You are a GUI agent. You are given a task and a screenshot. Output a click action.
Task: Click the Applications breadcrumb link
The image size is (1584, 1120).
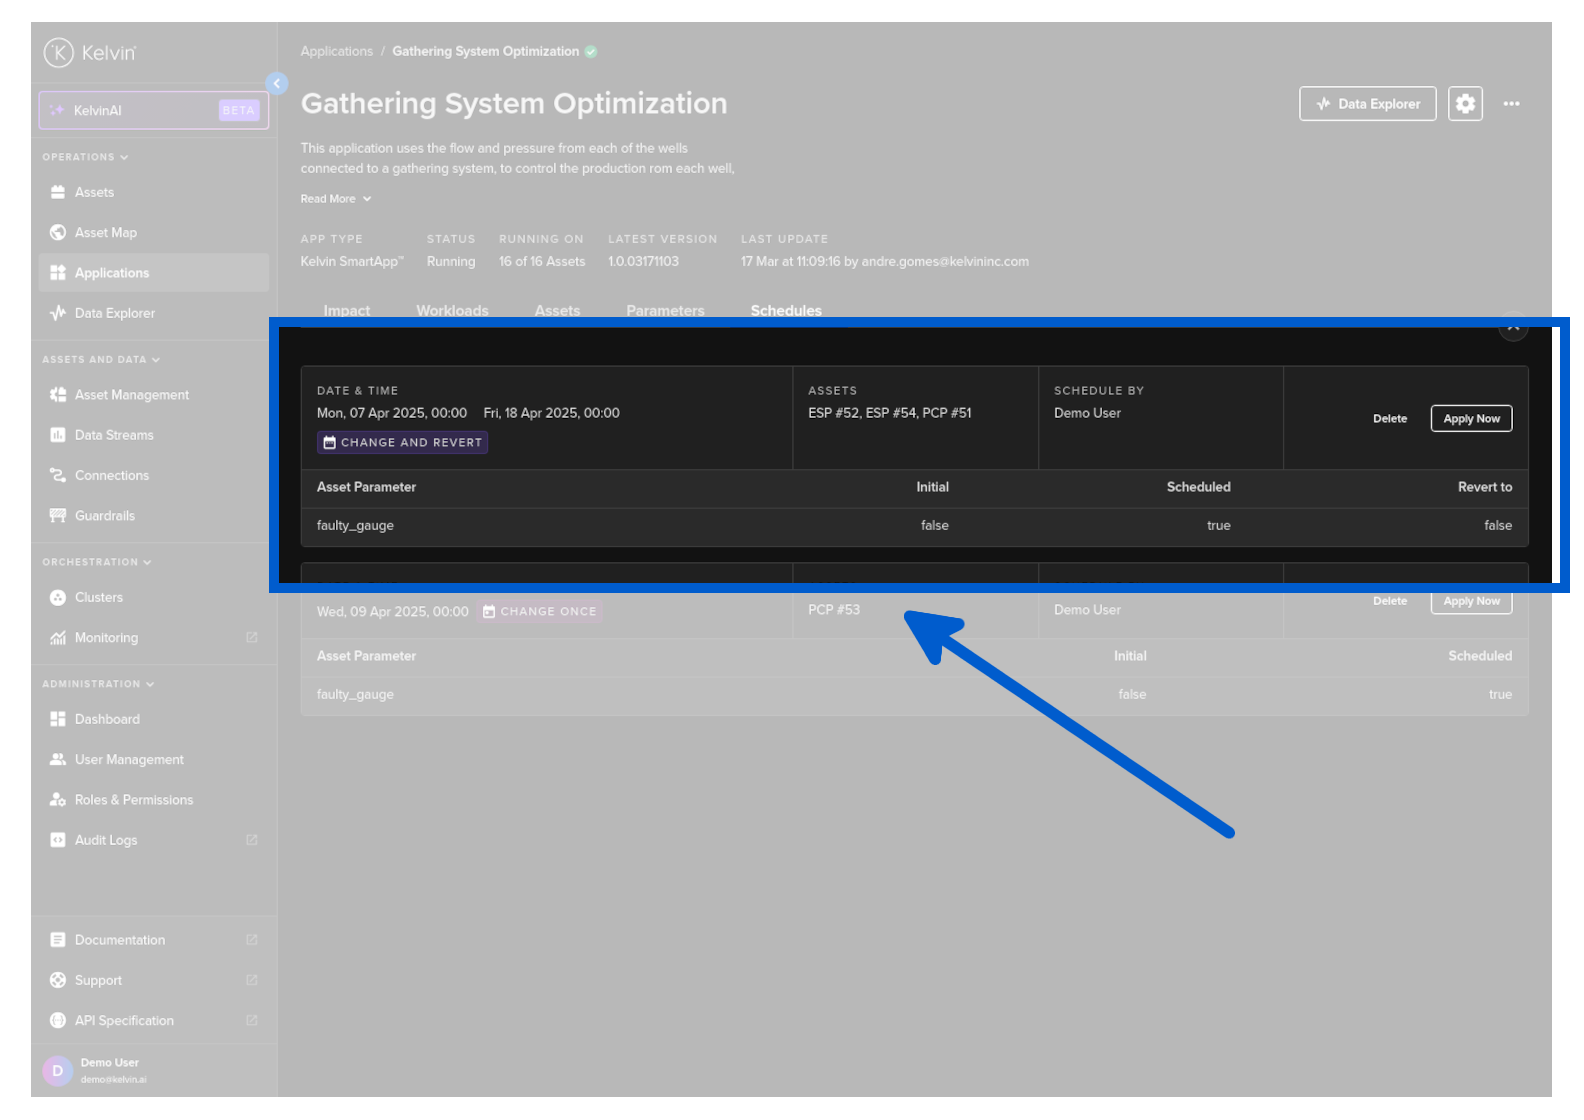pos(336,52)
